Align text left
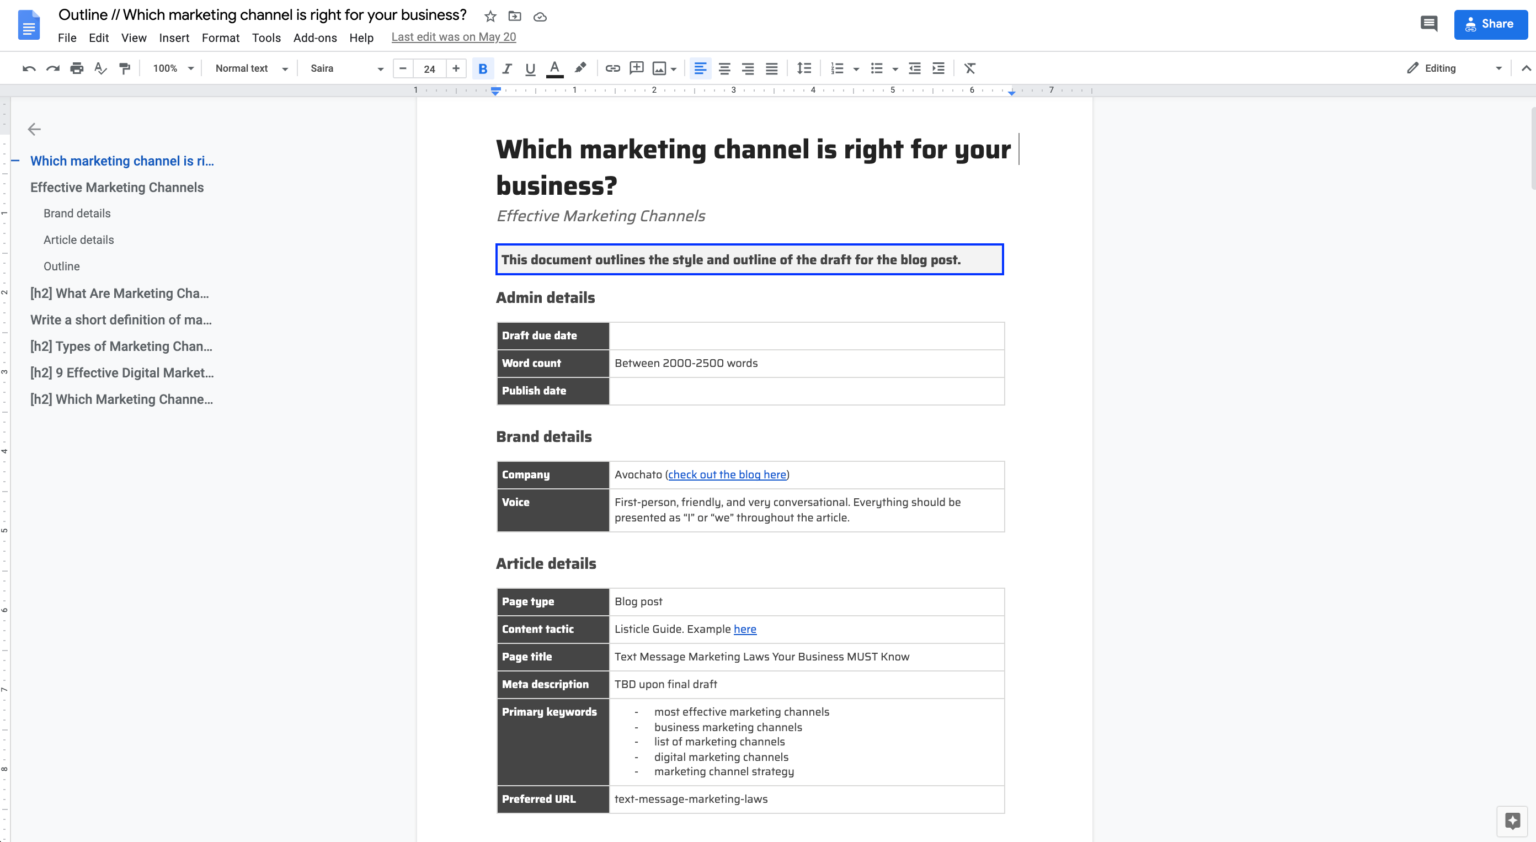Screen dimensions: 1536x842 (700, 68)
